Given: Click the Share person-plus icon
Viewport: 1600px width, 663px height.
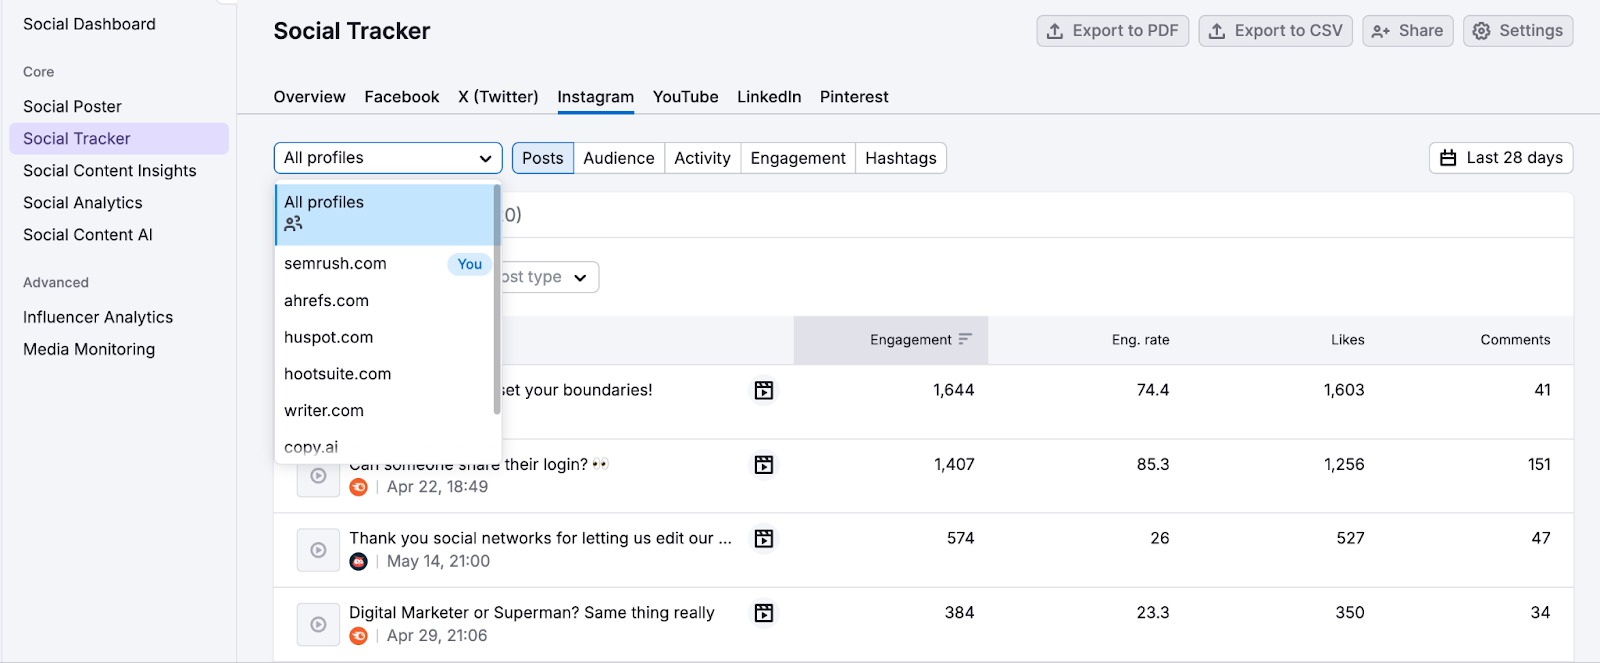Looking at the screenshot, I should 1380,31.
